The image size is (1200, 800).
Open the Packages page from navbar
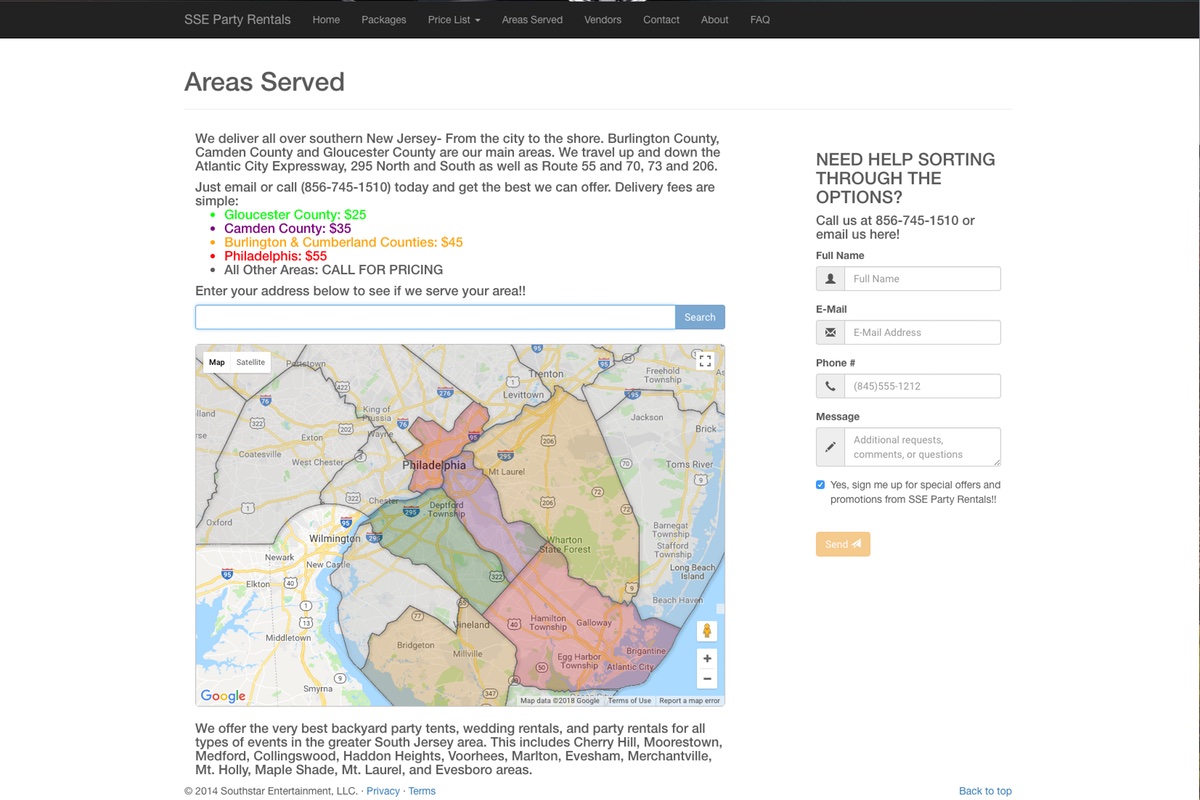tap(384, 20)
